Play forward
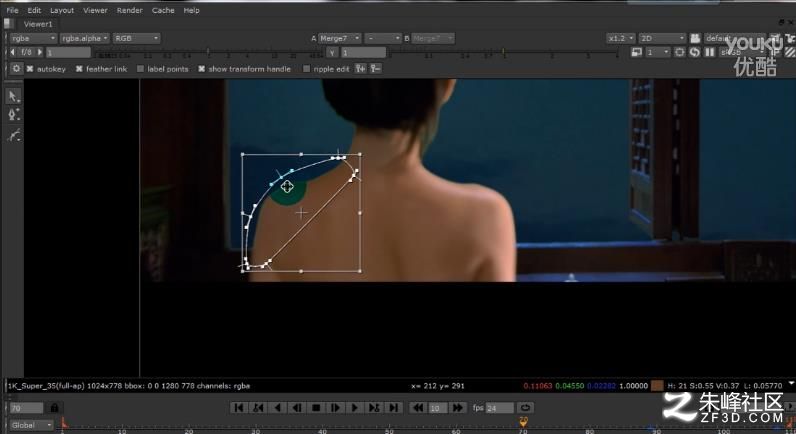The width and height of the screenshot is (796, 434). (355, 408)
